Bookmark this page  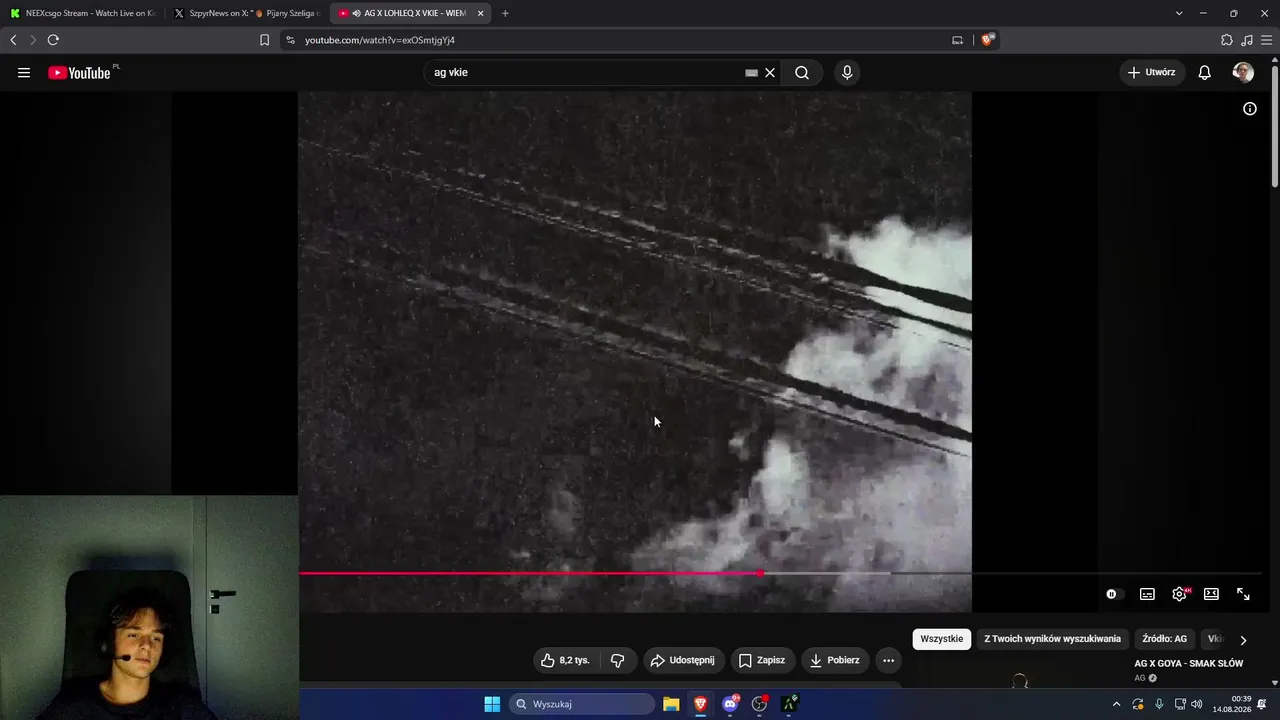(x=264, y=40)
